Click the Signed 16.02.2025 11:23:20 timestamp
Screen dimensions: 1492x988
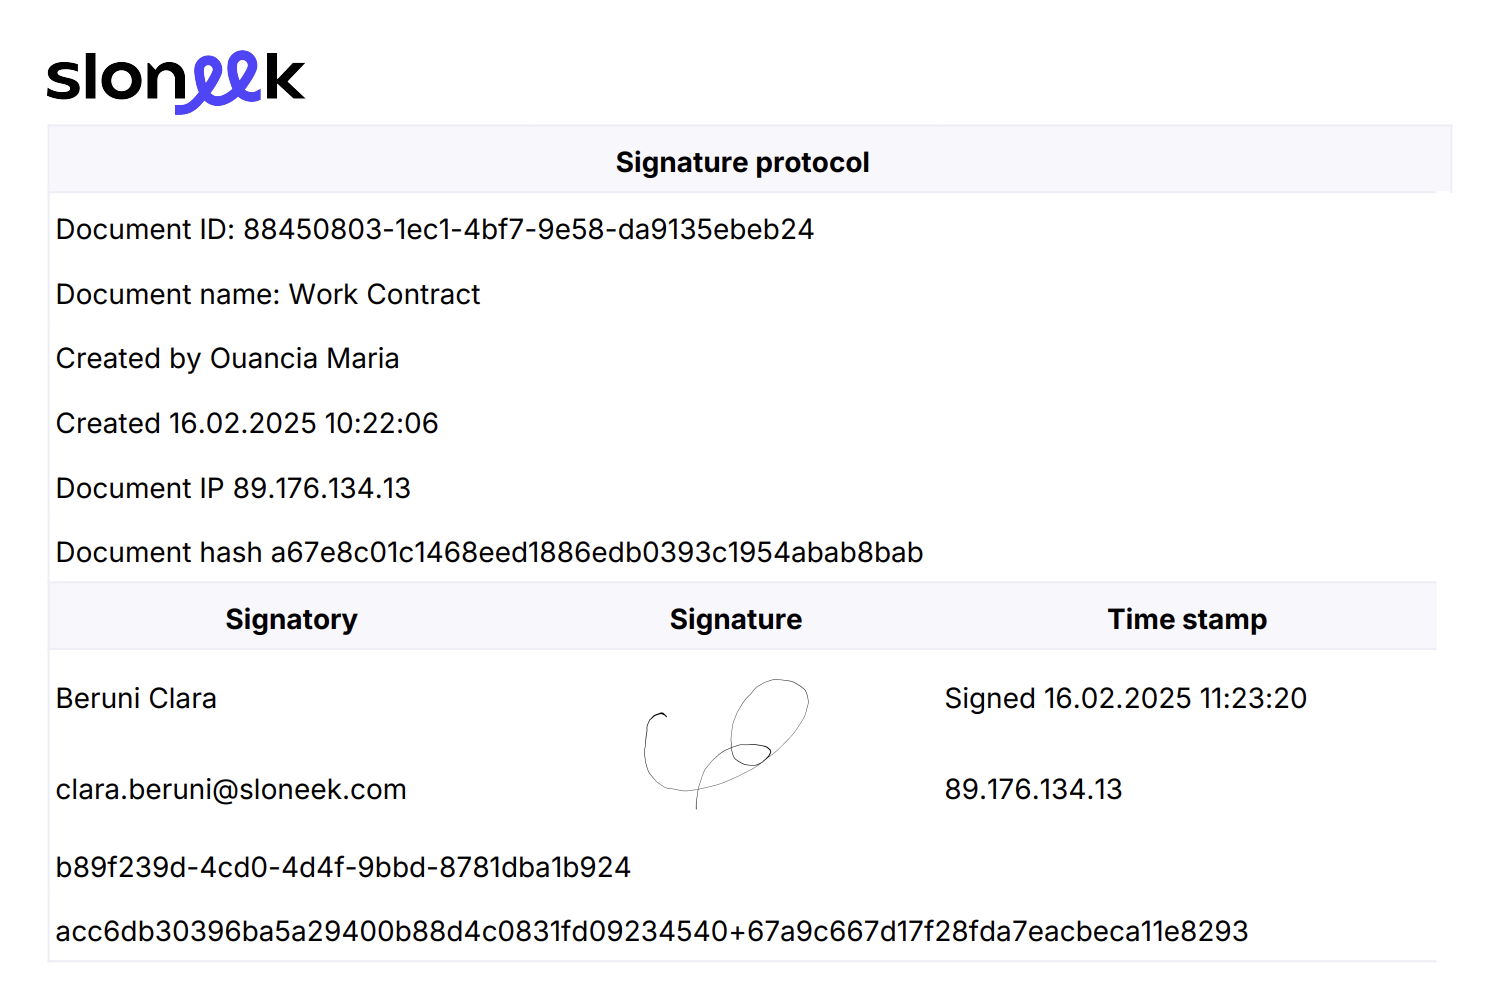pos(1126,698)
